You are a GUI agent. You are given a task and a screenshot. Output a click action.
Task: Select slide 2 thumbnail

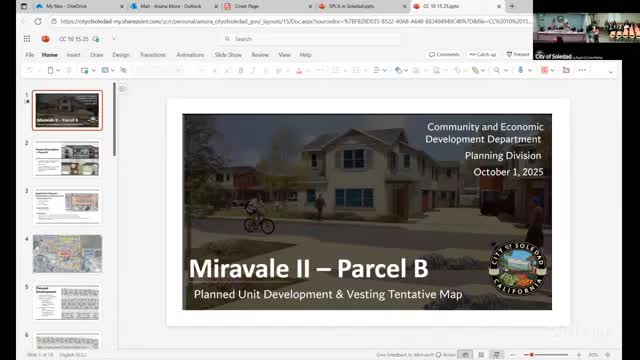(67, 158)
